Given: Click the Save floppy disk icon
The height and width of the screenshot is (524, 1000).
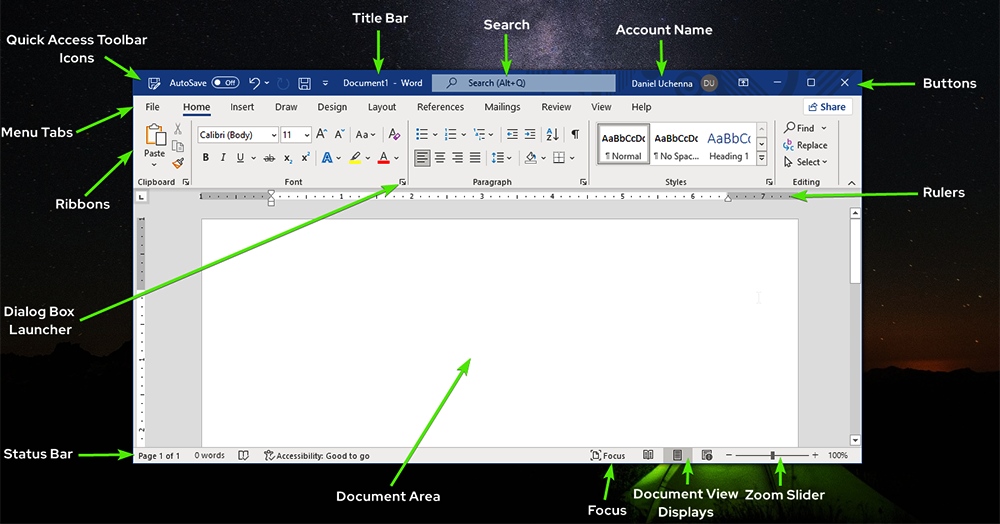Looking at the screenshot, I should [x=304, y=83].
